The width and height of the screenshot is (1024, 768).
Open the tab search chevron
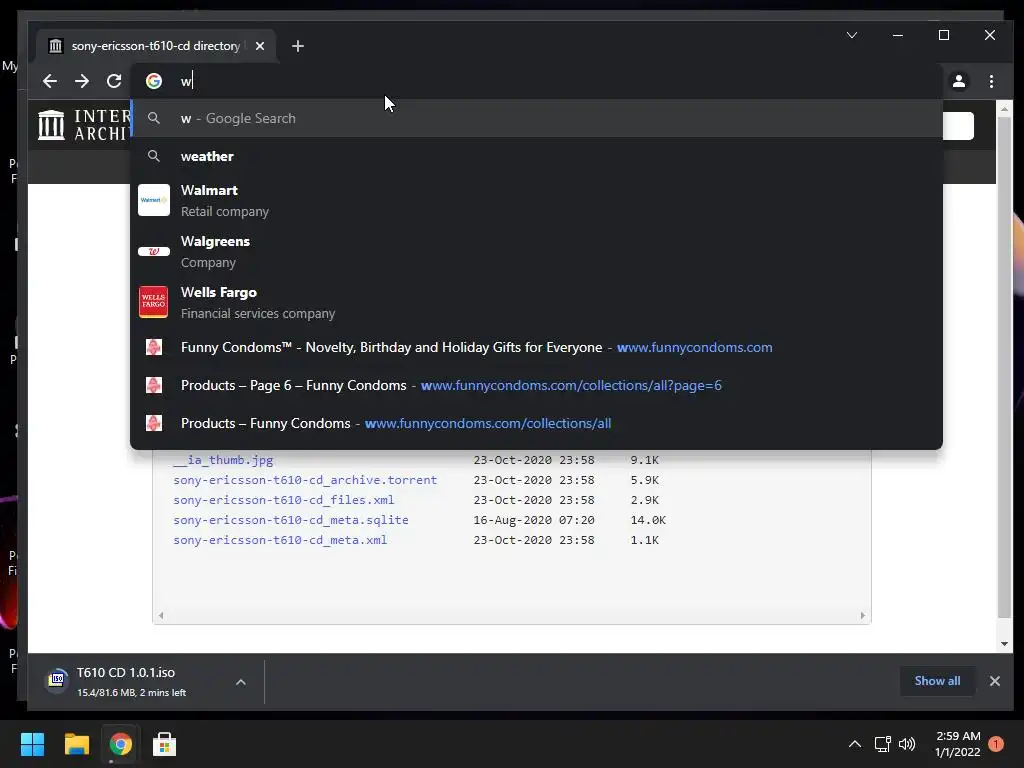click(852, 35)
